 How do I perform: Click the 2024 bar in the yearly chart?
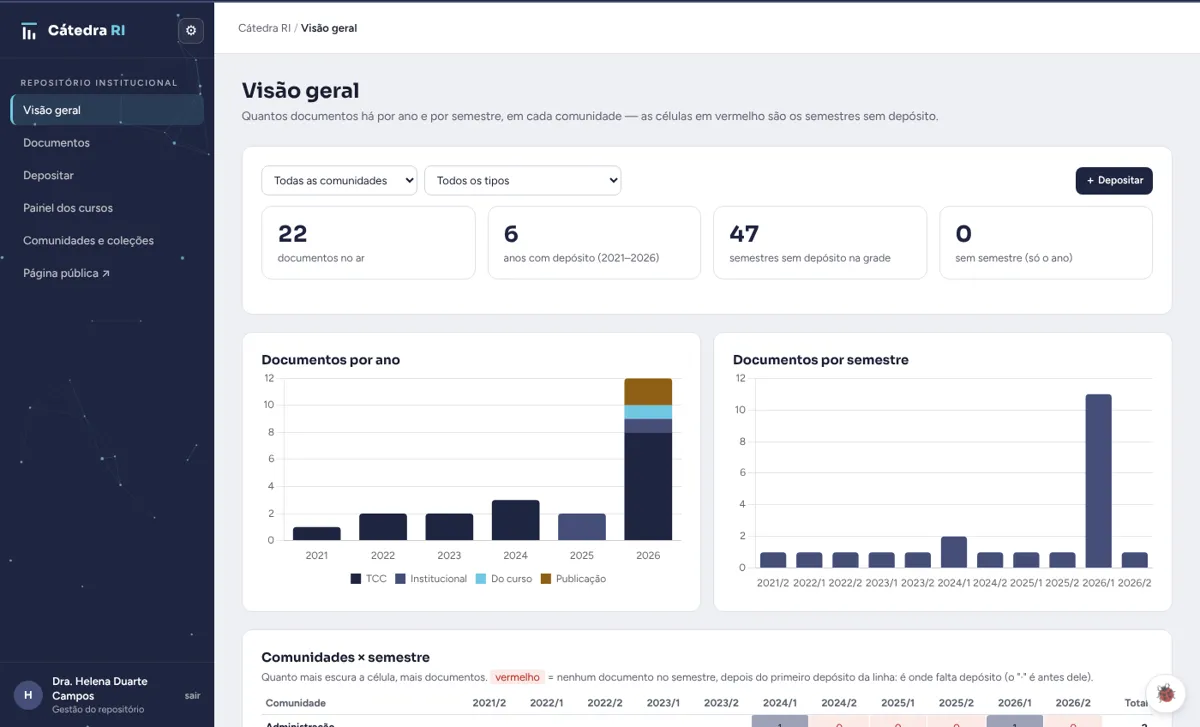516,521
